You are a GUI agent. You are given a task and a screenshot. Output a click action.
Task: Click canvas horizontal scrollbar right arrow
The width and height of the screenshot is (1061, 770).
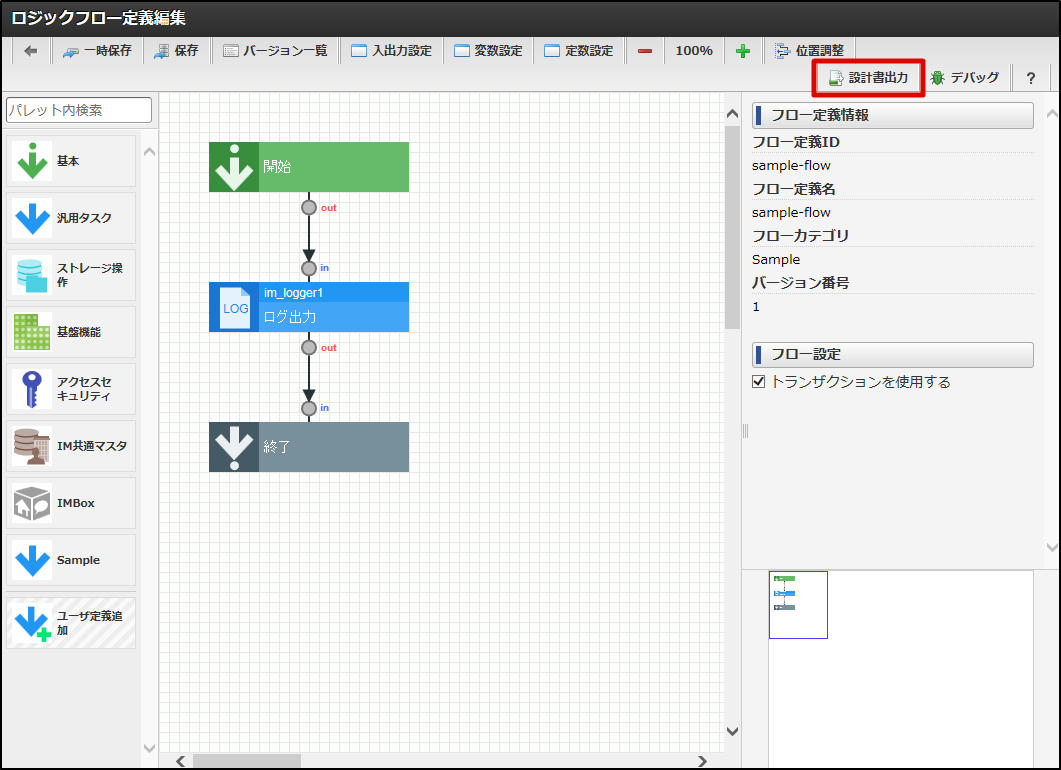tap(702, 761)
